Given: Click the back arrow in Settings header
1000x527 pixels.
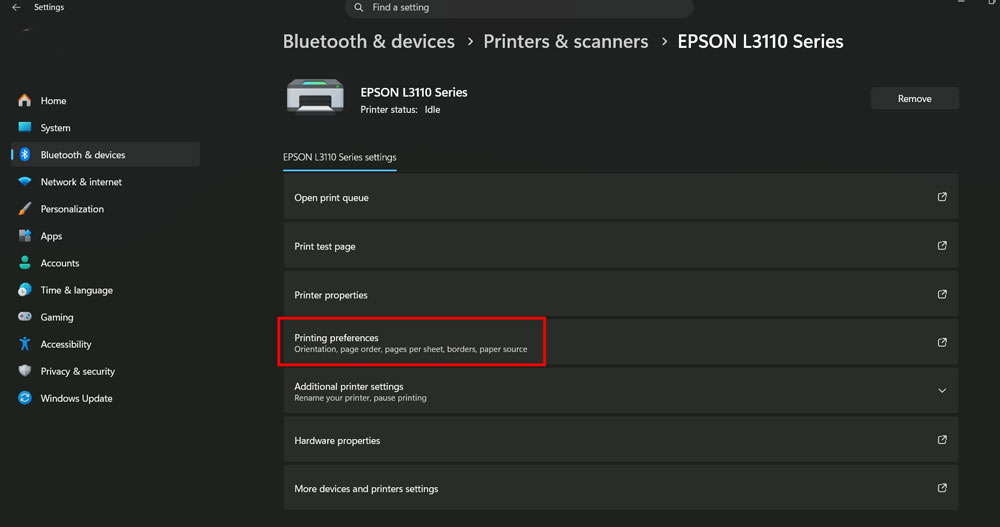Looking at the screenshot, I should 16,7.
